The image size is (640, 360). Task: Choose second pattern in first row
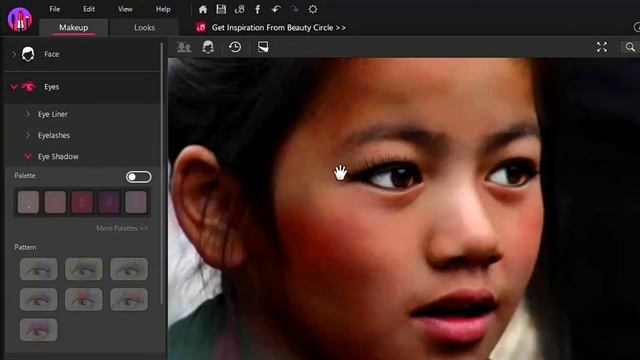click(84, 269)
